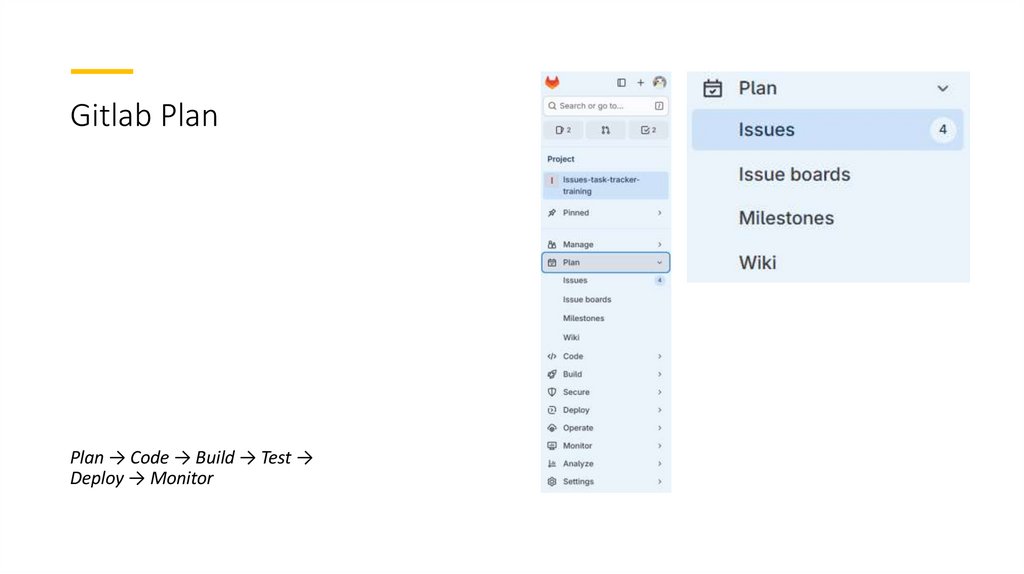
Task: Click the Secure shield icon
Action: pyautogui.click(x=552, y=392)
